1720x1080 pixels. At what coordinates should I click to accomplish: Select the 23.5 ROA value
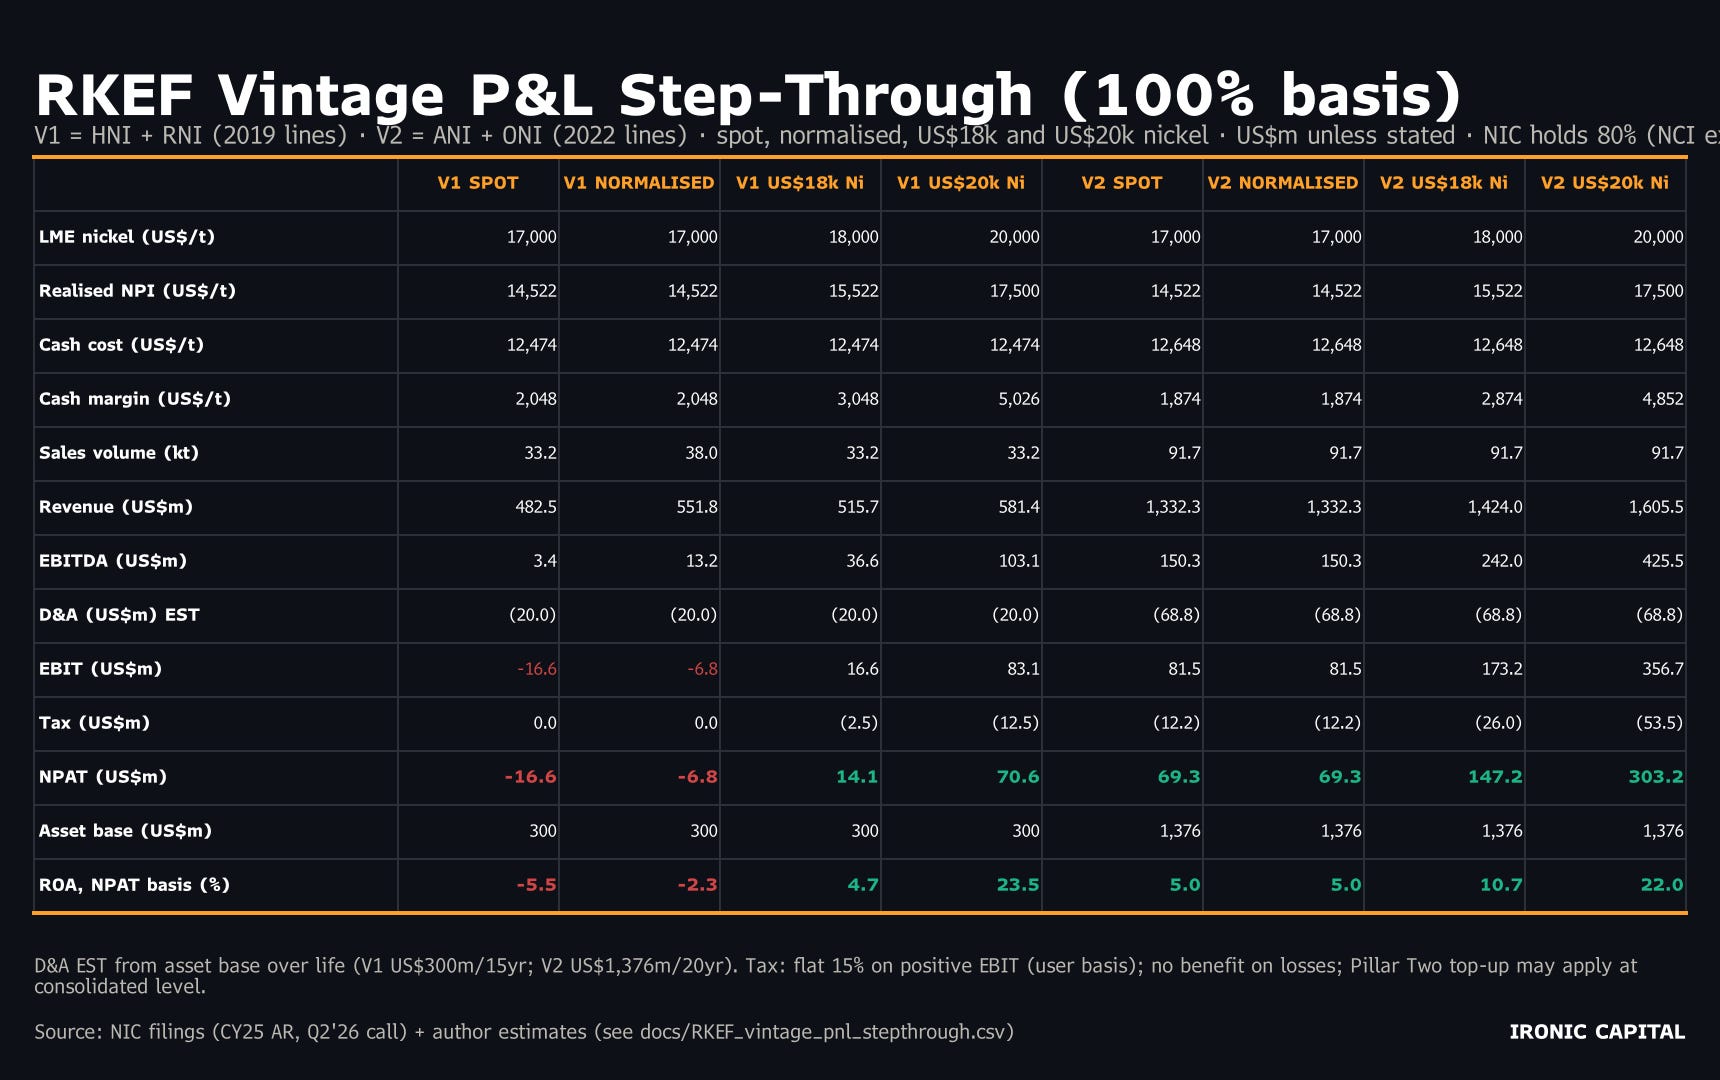tap(1018, 885)
